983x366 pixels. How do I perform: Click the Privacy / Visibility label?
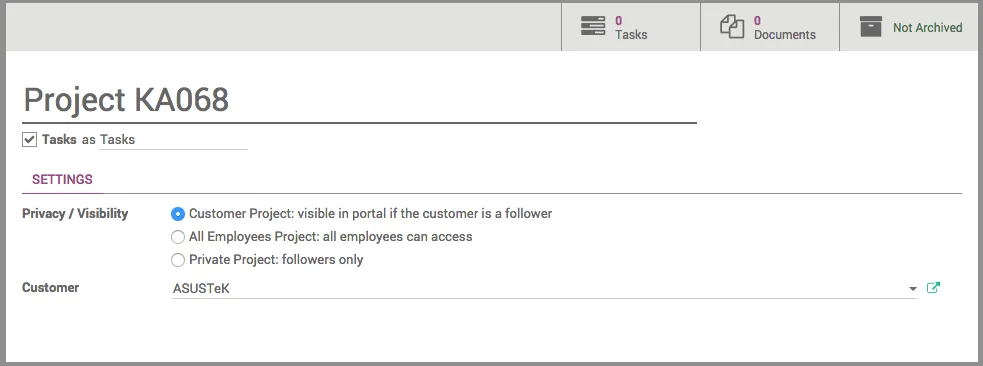click(75, 214)
